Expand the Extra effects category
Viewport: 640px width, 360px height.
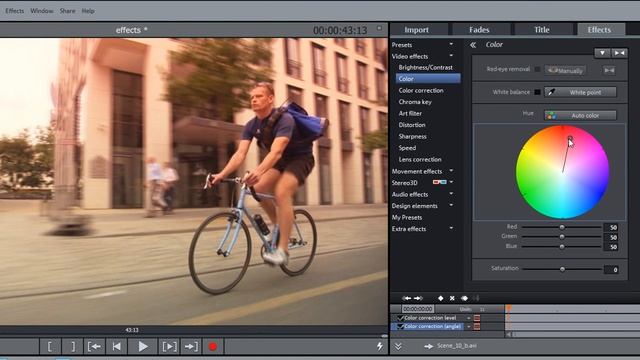point(451,228)
